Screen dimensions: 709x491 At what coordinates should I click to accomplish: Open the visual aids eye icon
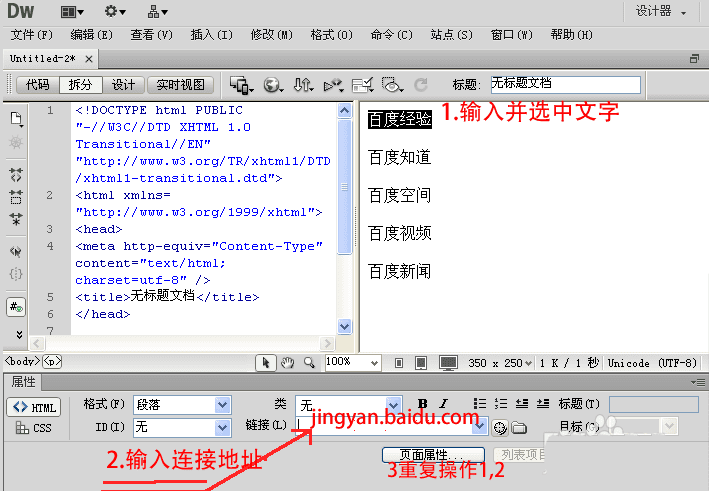coord(392,85)
